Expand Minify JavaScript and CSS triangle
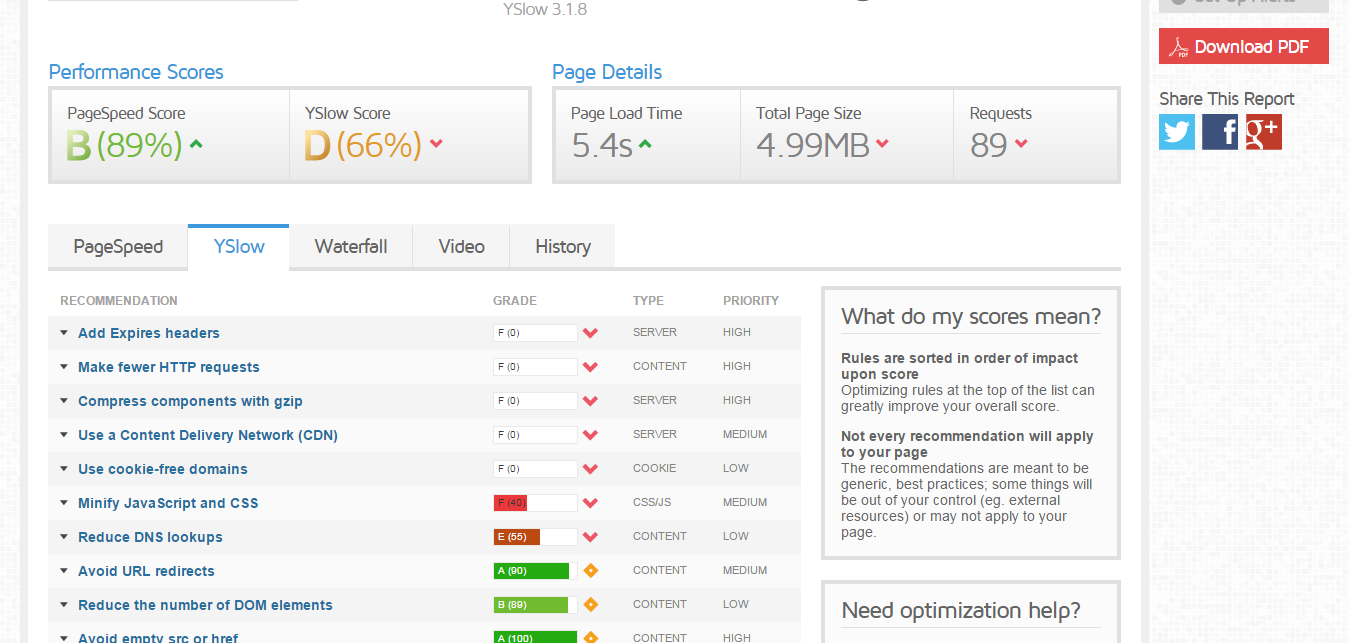 [64, 503]
